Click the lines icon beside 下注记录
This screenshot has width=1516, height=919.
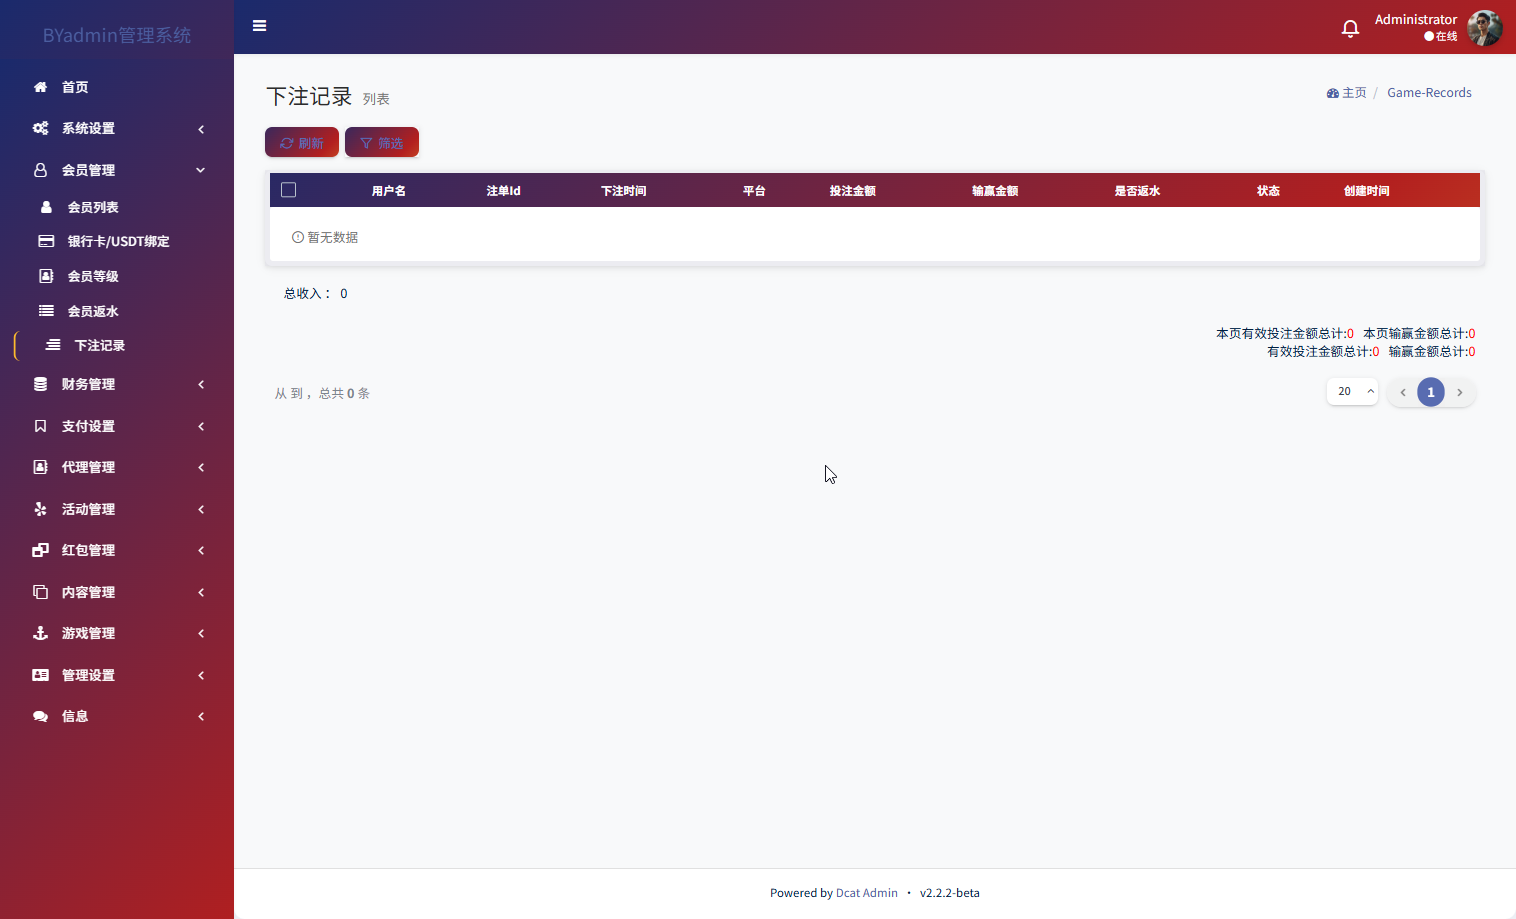(53, 345)
